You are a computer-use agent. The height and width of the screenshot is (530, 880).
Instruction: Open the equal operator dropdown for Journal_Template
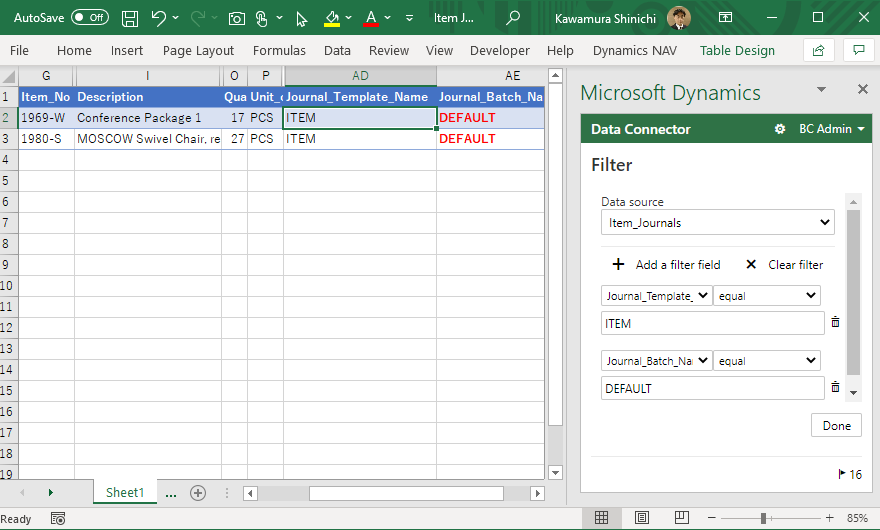767,296
